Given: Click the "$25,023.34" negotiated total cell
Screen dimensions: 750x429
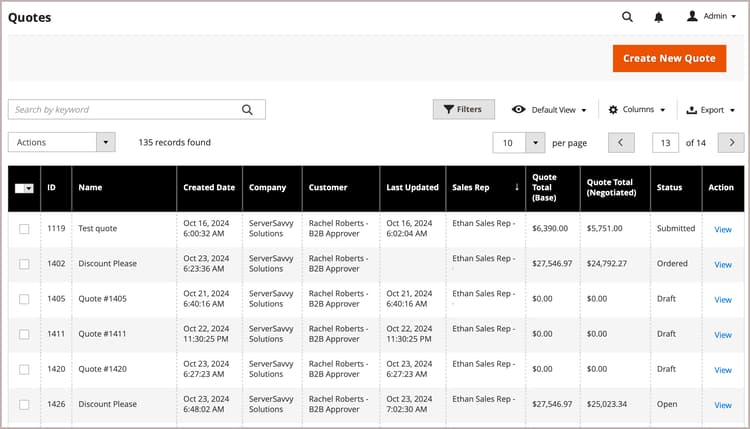Looking at the screenshot, I should (x=607, y=404).
